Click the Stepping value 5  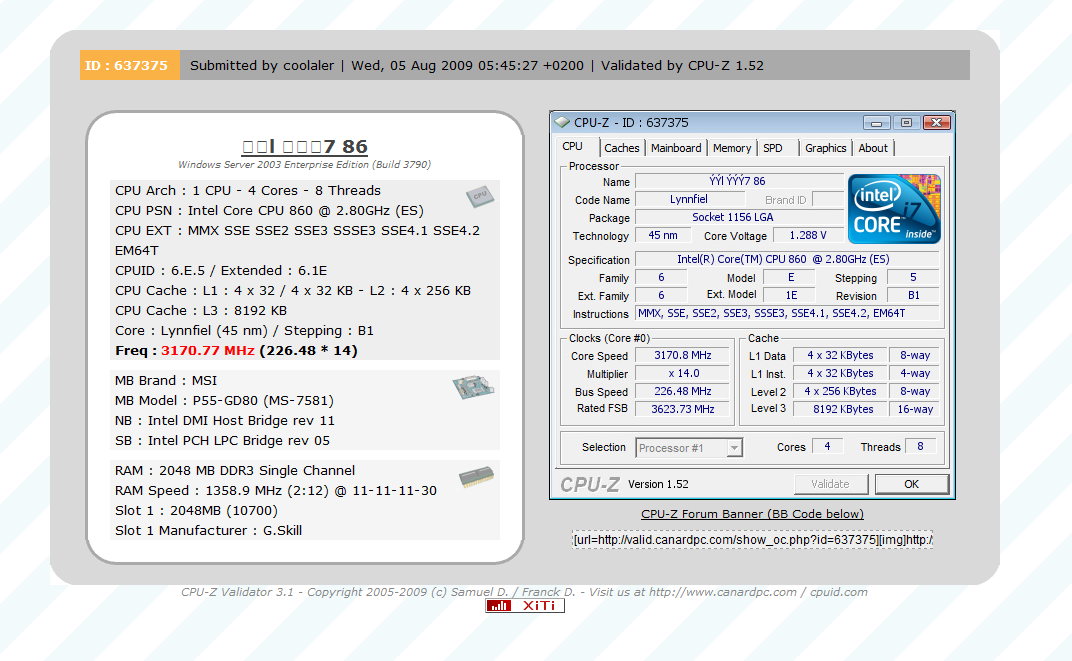(913, 277)
